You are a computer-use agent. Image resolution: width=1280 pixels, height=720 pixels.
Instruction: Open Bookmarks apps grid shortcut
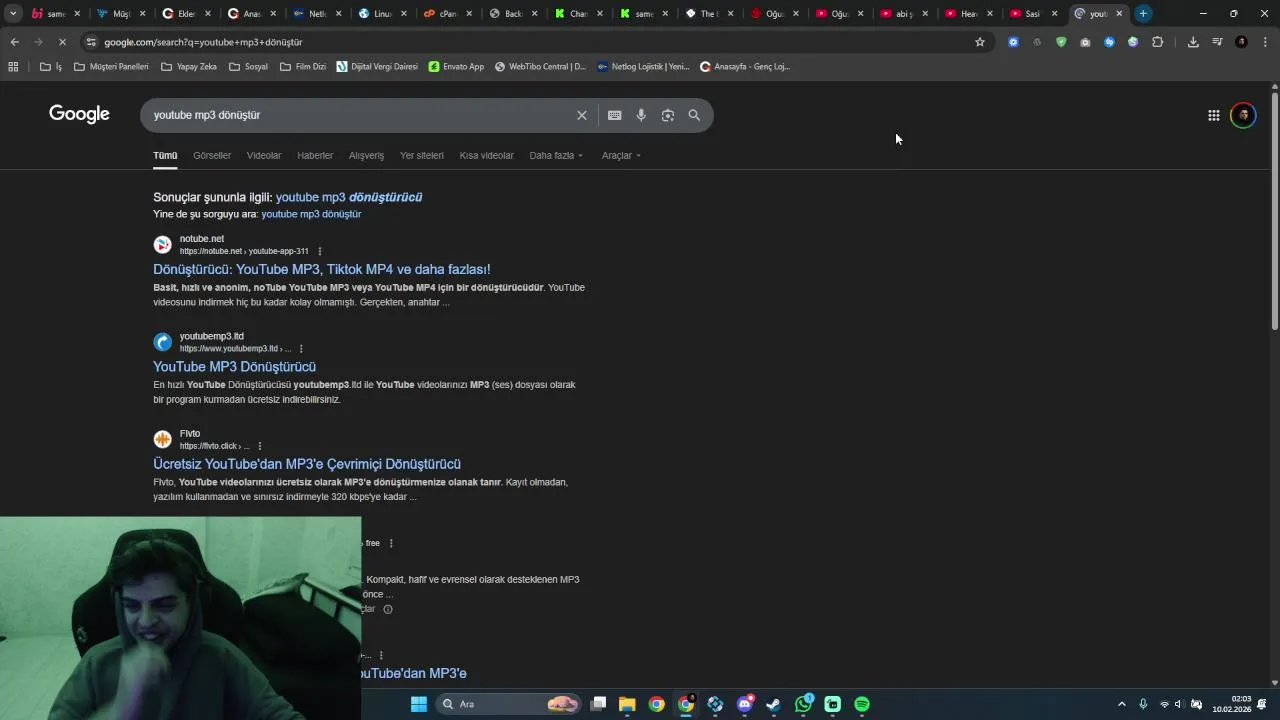tap(13, 67)
